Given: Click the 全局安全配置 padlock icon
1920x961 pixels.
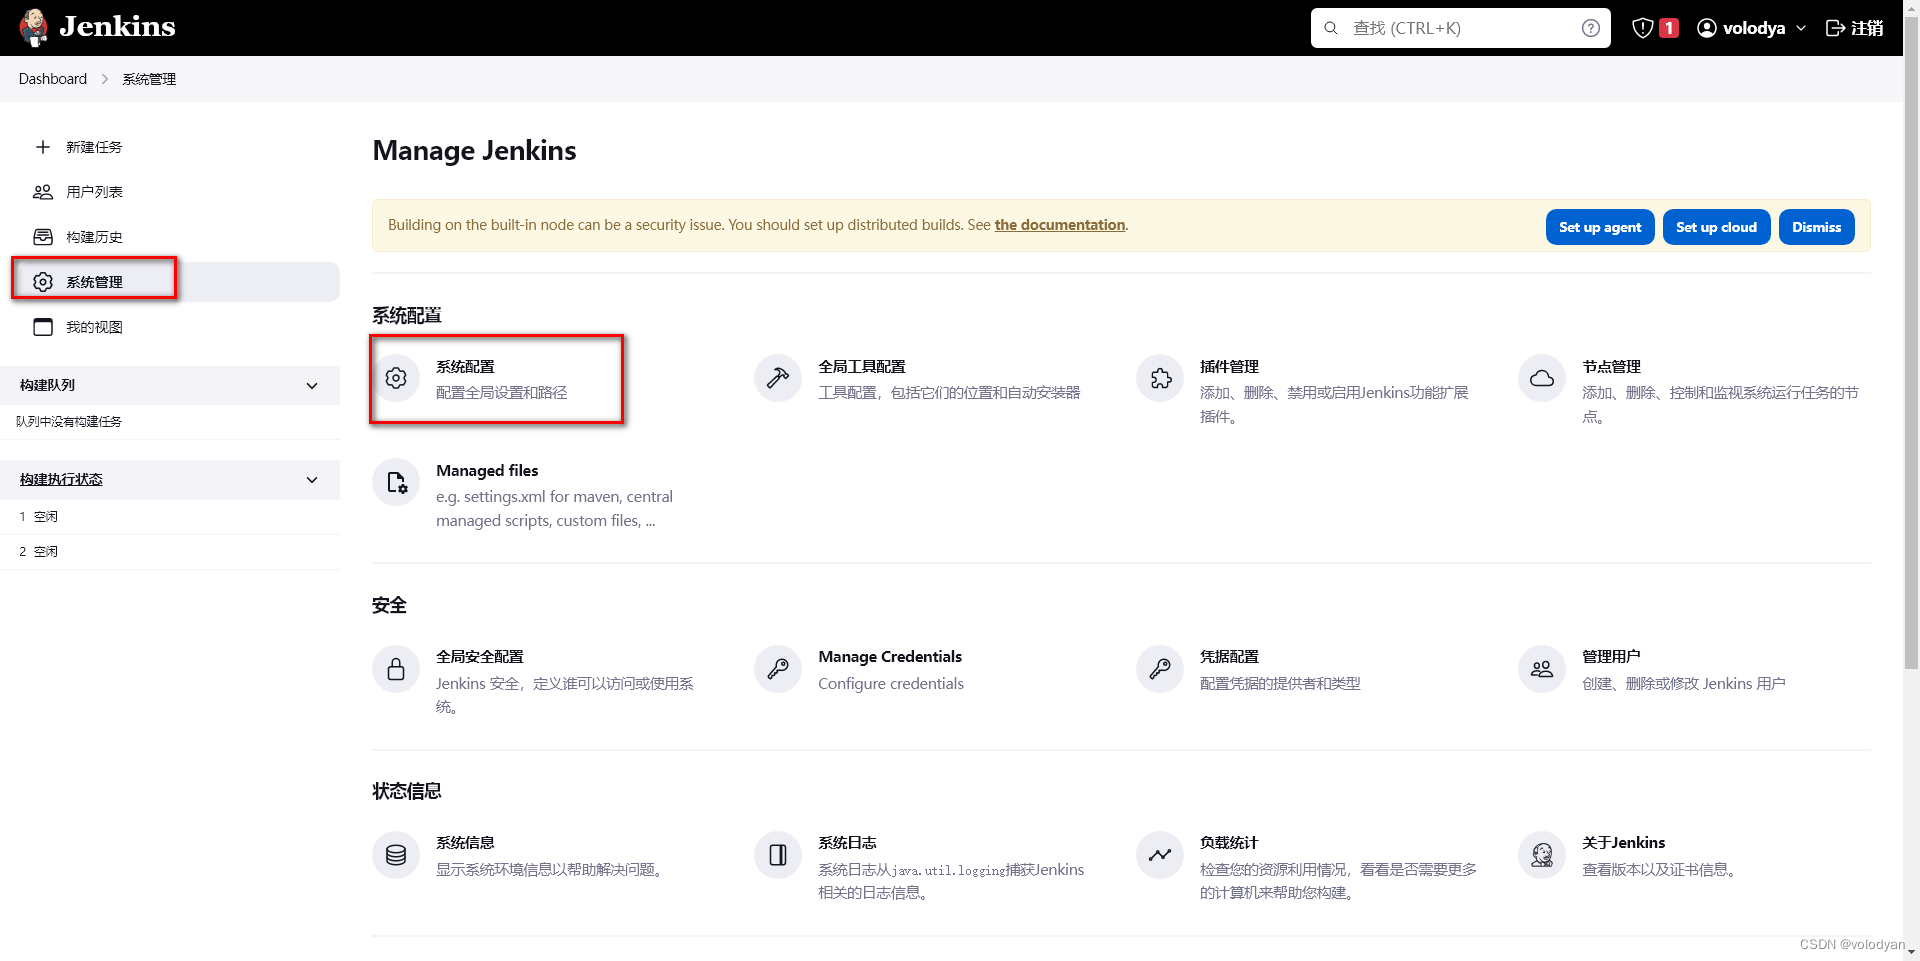Looking at the screenshot, I should (396, 669).
